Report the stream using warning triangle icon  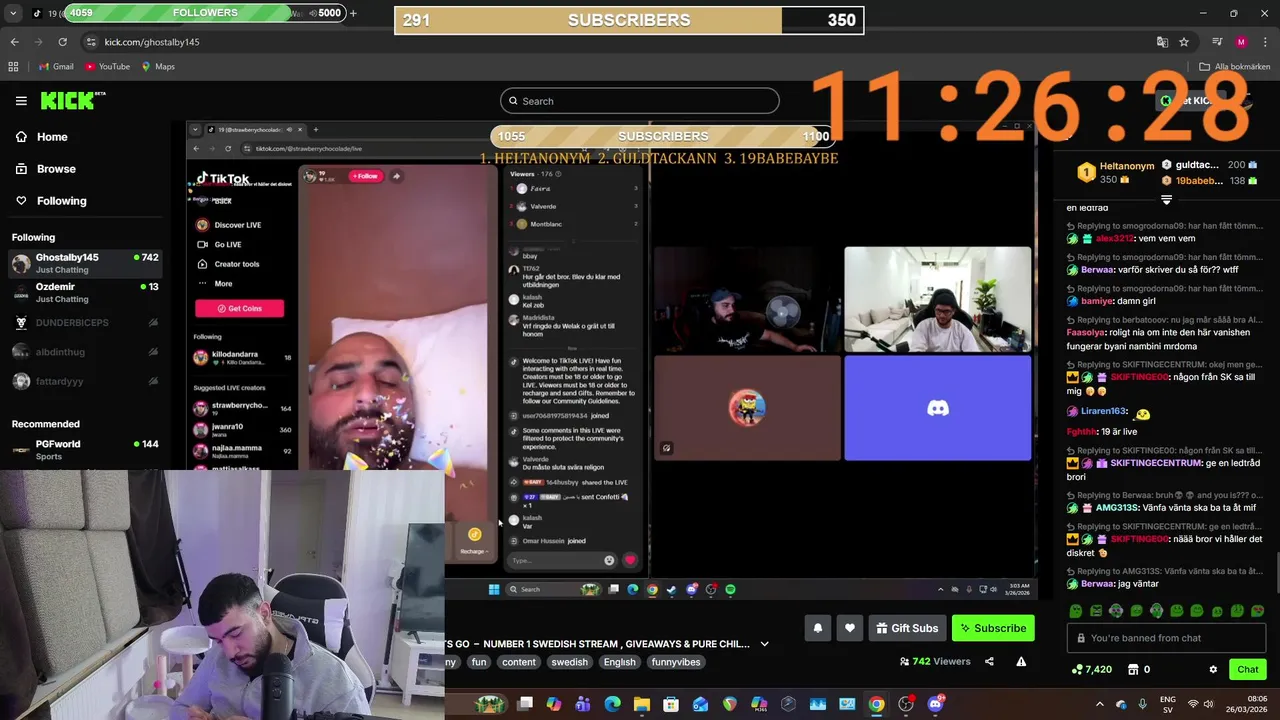(x=1021, y=661)
